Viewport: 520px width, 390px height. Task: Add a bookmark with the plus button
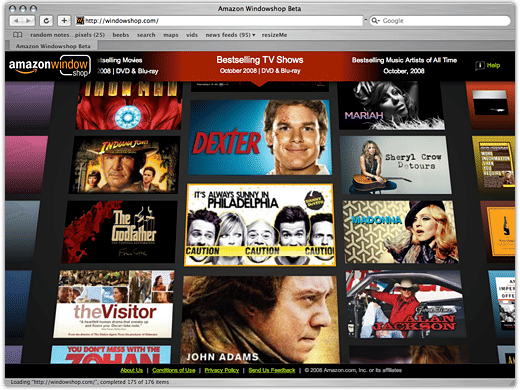[x=64, y=21]
